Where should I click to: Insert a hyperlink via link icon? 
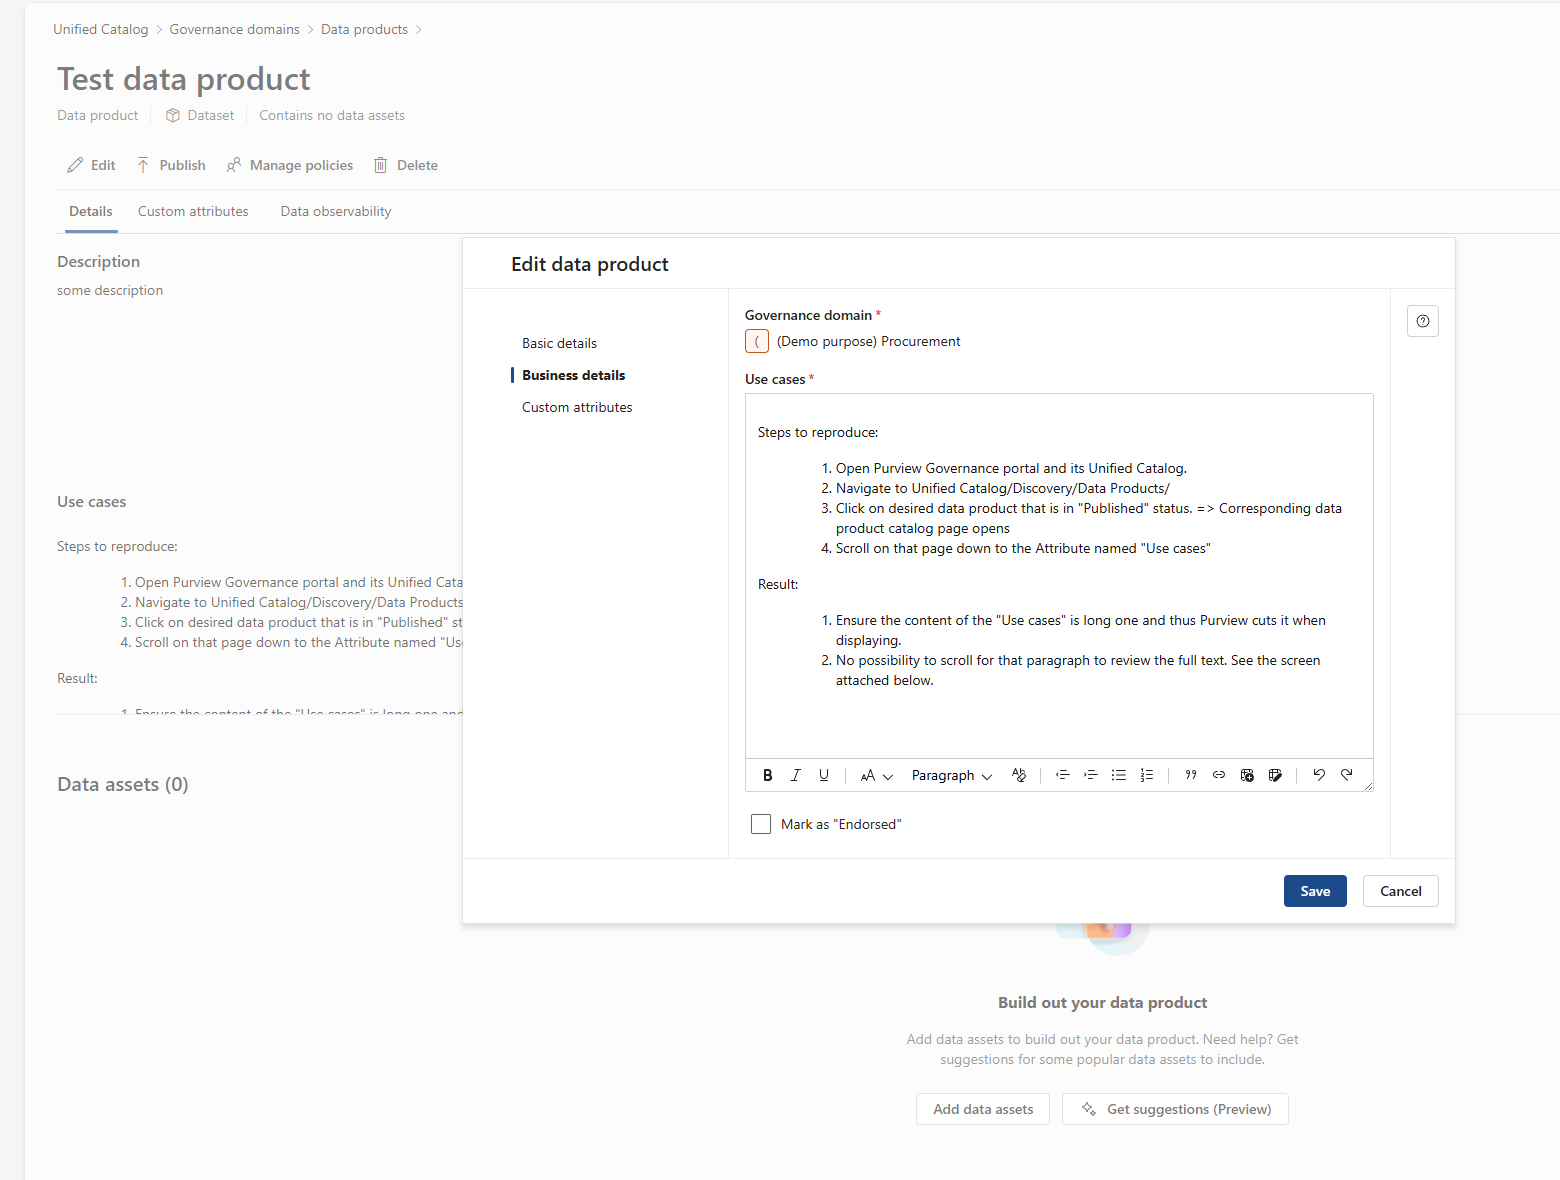click(1219, 775)
